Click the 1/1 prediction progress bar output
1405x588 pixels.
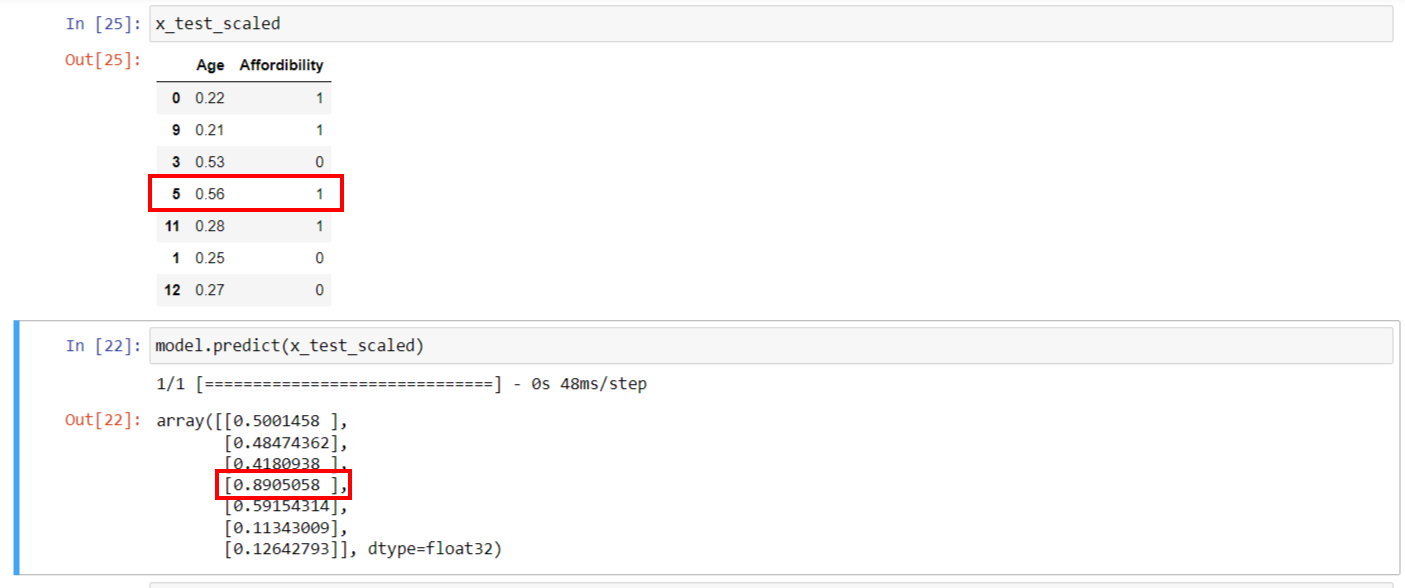401,384
